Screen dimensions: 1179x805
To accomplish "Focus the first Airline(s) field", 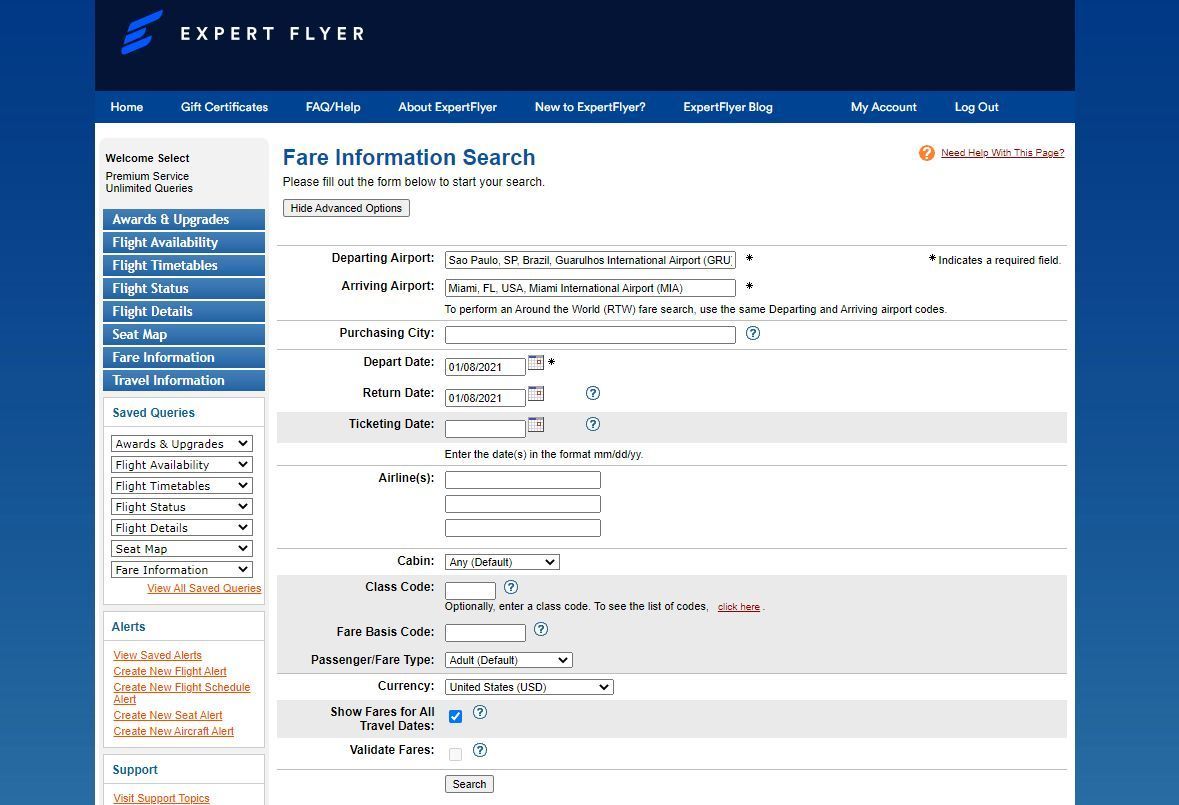I will click(x=523, y=480).
